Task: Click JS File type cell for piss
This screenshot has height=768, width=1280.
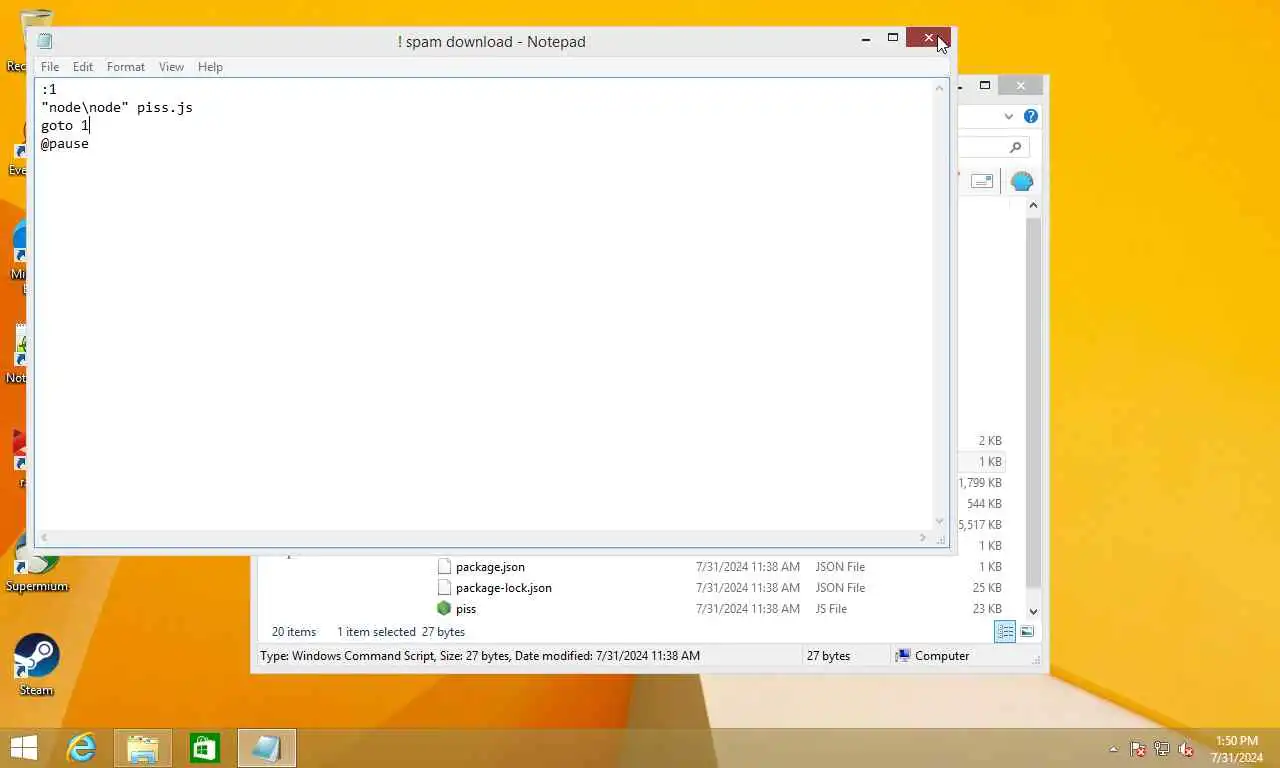Action: (831, 609)
